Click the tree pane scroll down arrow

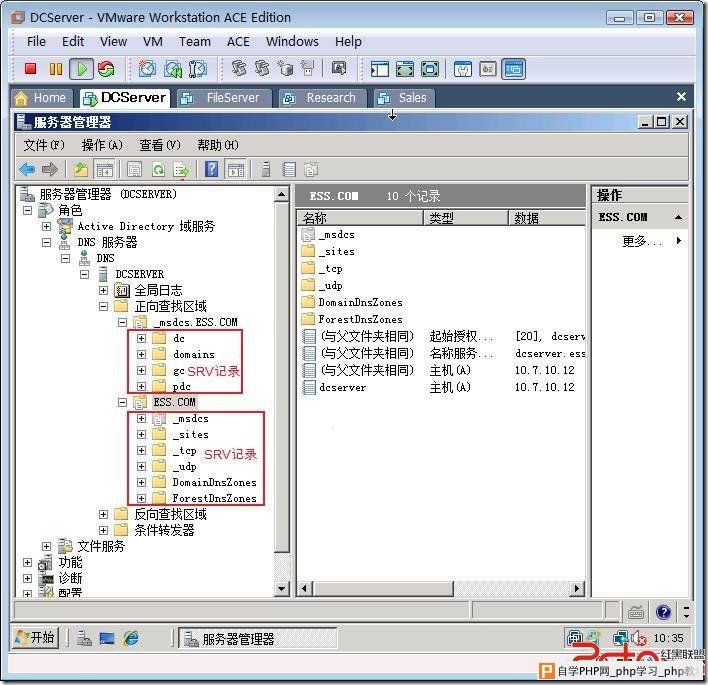[x=282, y=588]
